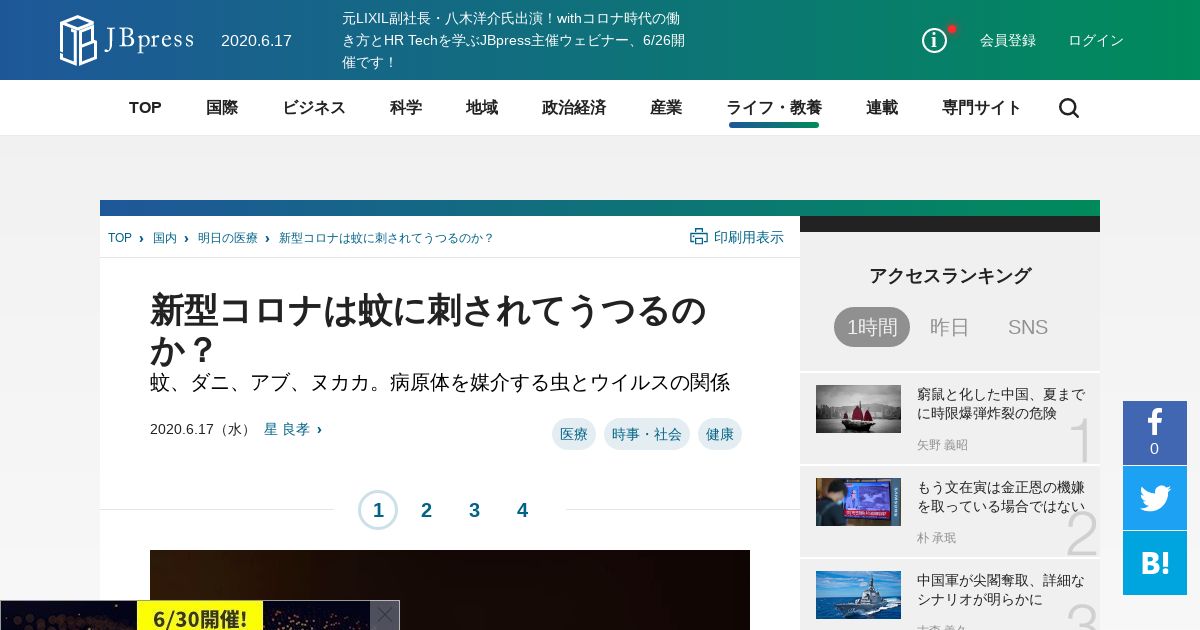Open the red-sailed boat thumbnail
This screenshot has width=1200, height=630.
[x=858, y=409]
